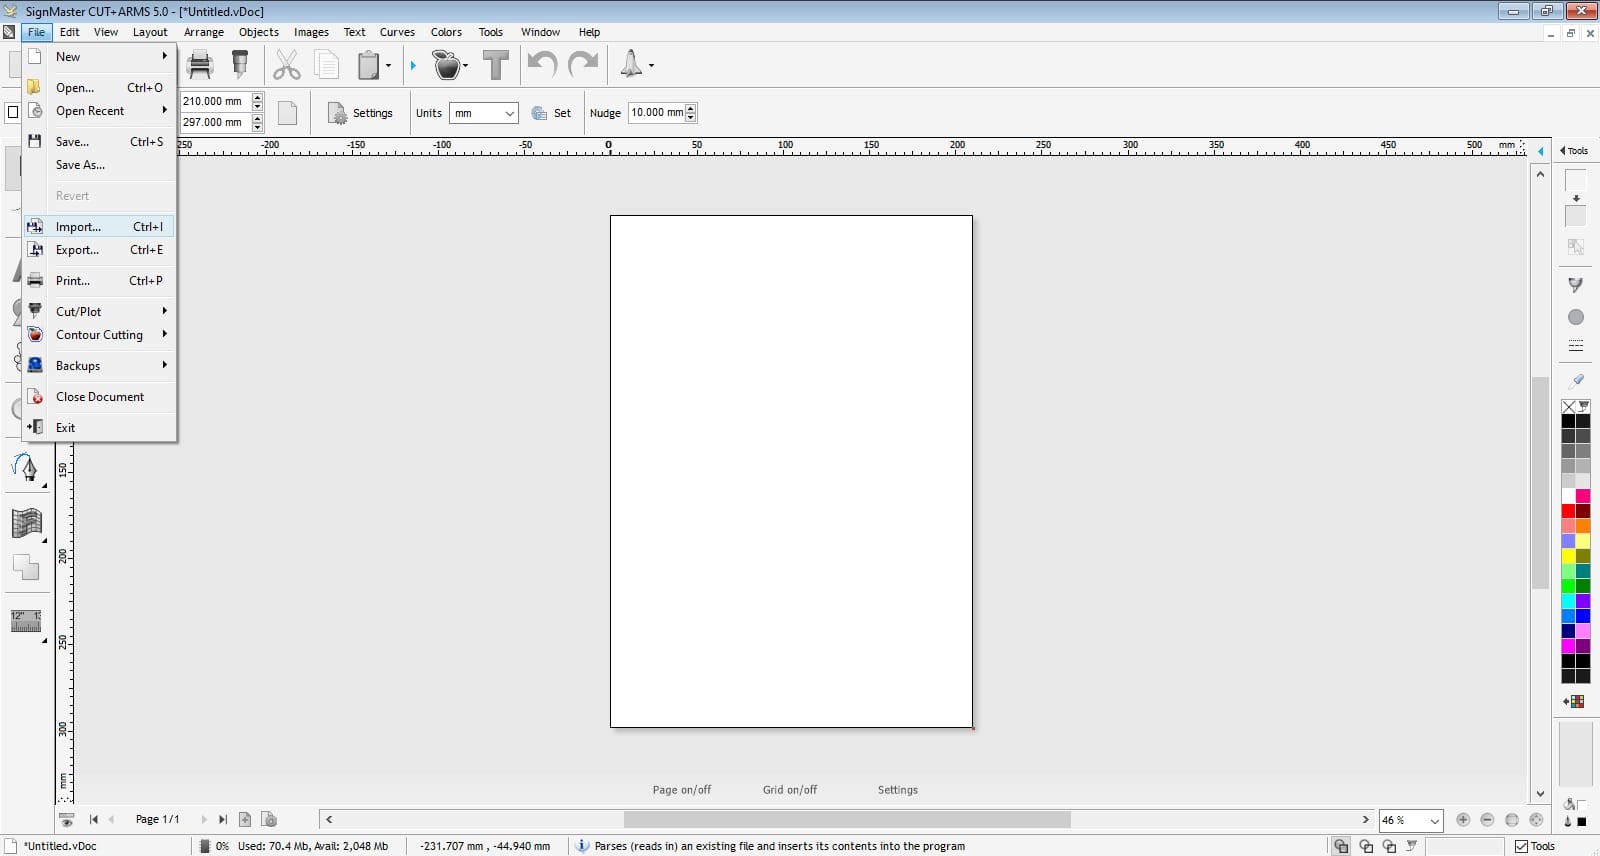Click the overlapping squares tool in left toolbar
The width and height of the screenshot is (1600, 856).
[26, 567]
